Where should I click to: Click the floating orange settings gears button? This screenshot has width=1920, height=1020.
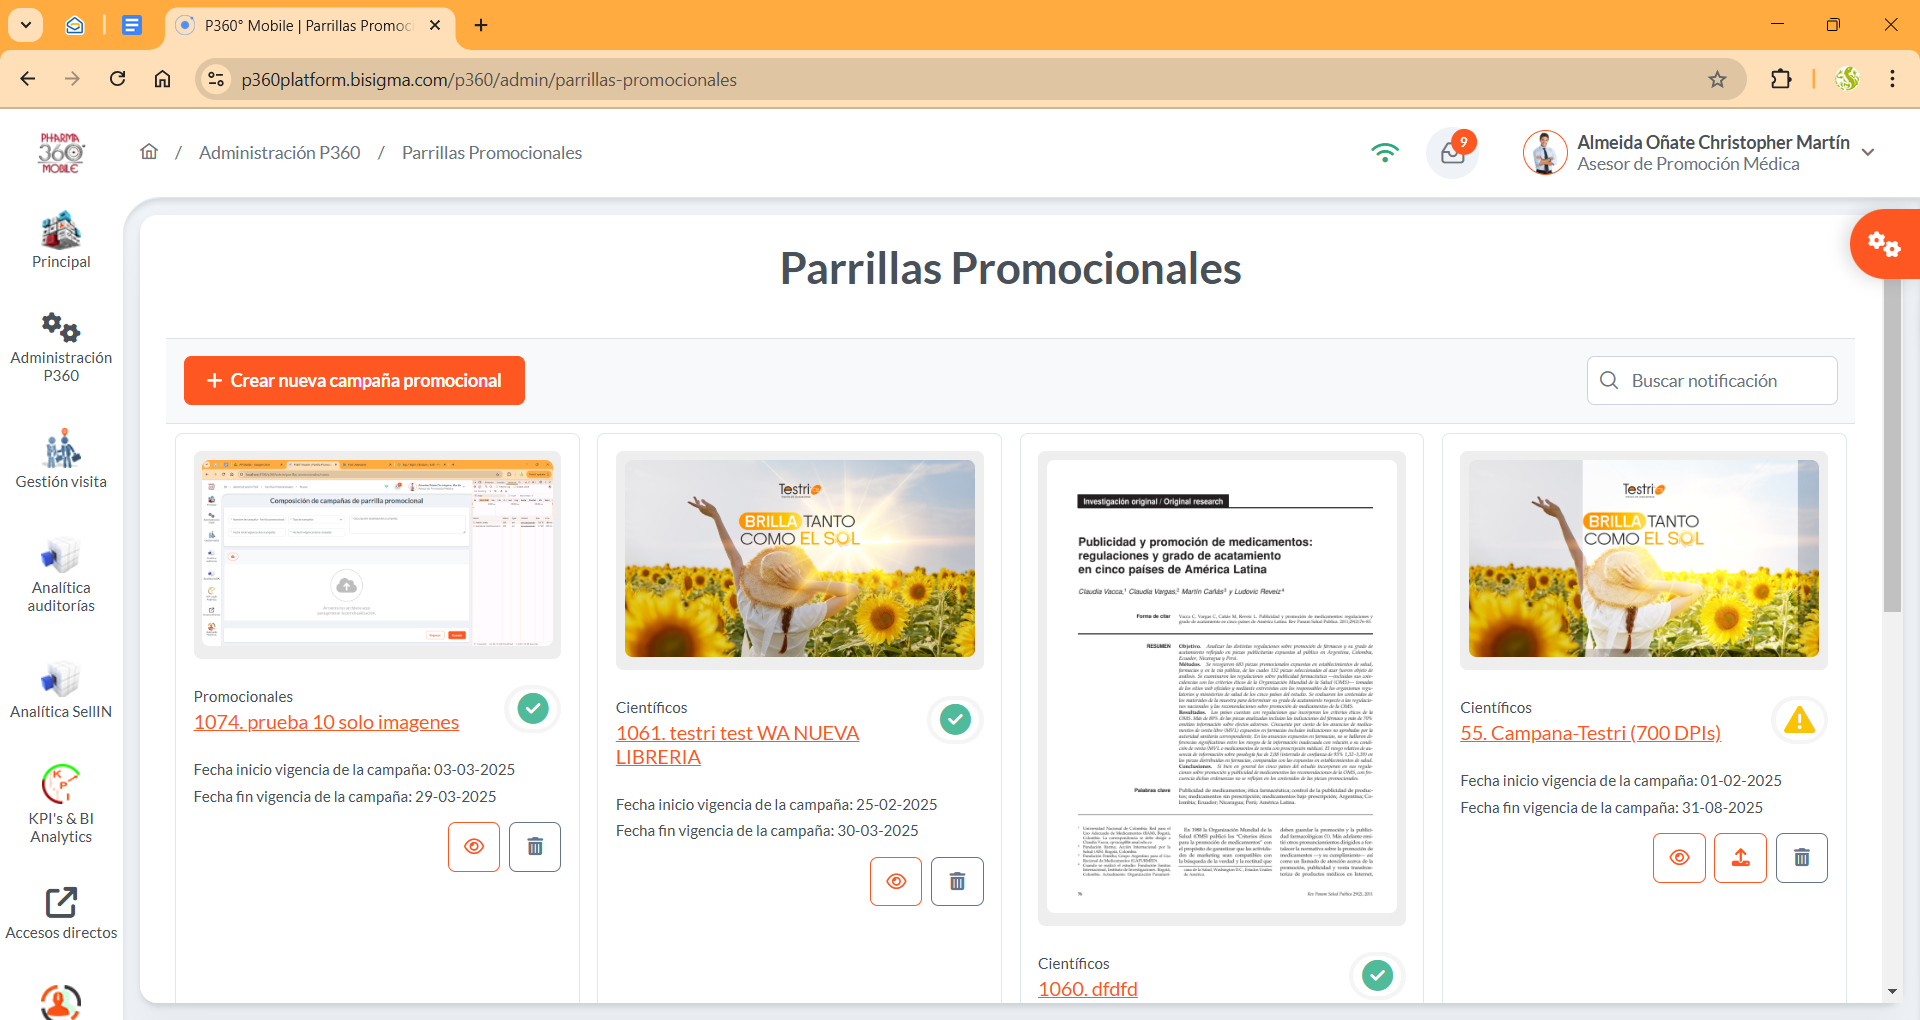click(x=1883, y=244)
